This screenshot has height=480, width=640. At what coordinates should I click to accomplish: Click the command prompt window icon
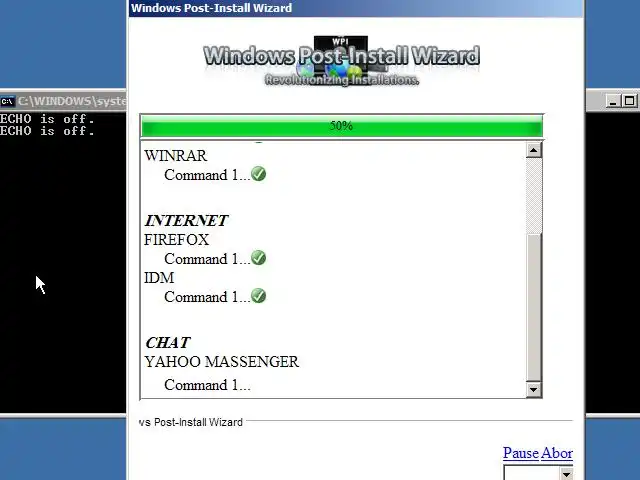point(7,101)
